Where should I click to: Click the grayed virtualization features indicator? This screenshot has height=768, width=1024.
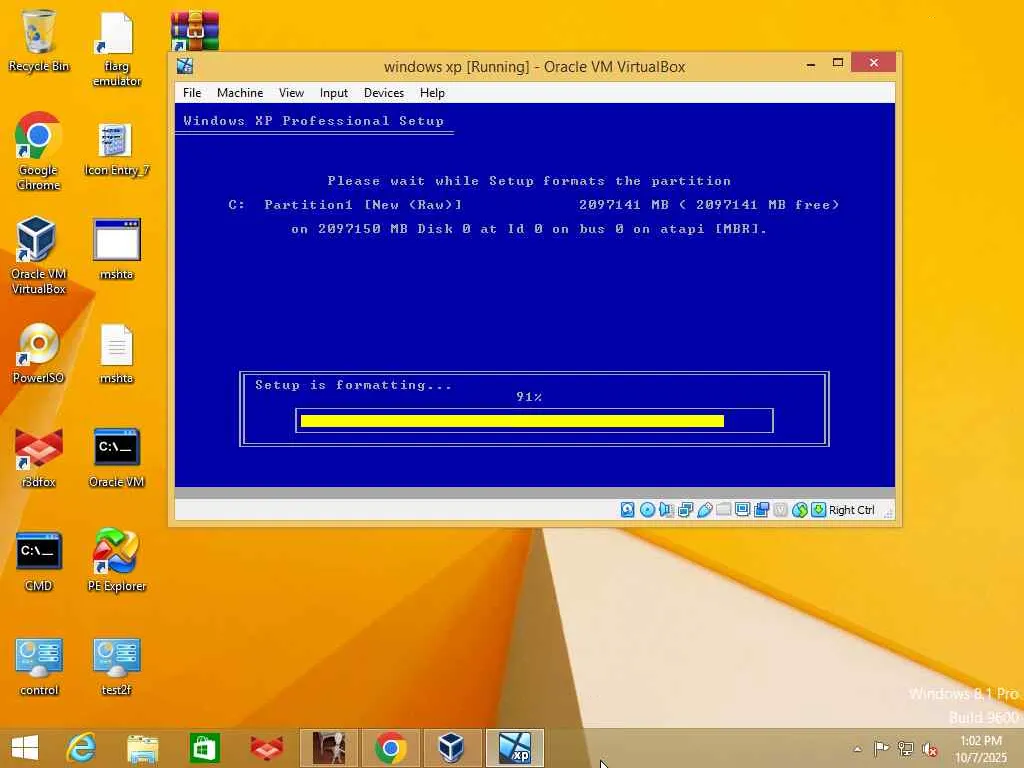[x=780, y=510]
